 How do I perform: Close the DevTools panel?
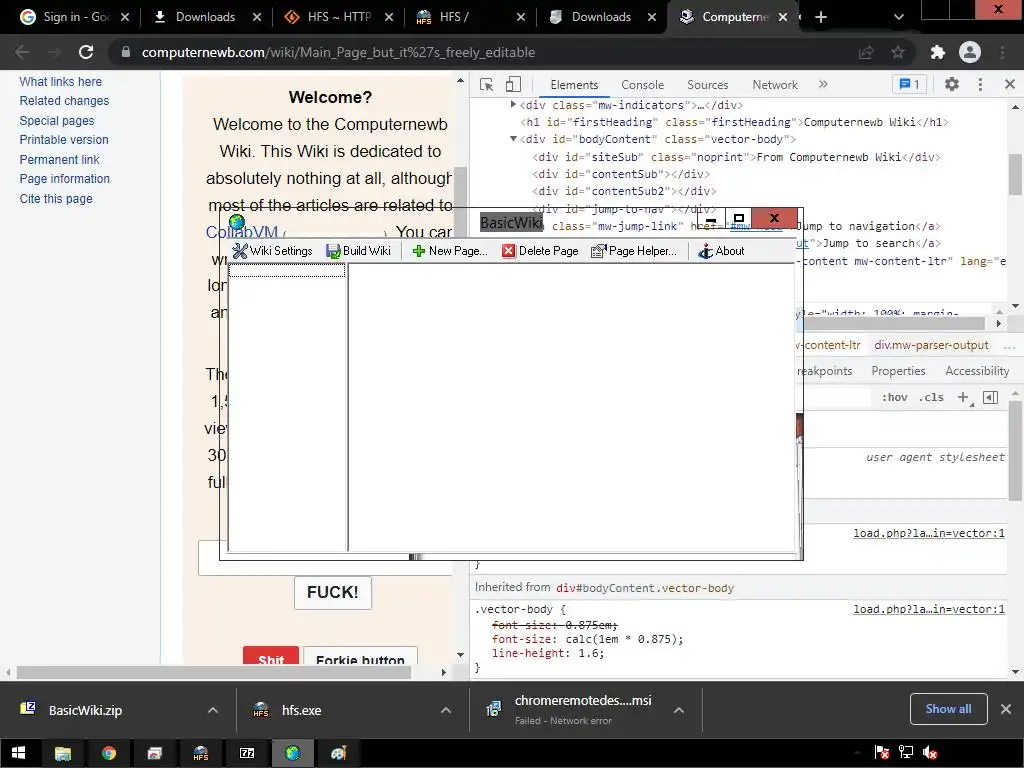(1010, 84)
